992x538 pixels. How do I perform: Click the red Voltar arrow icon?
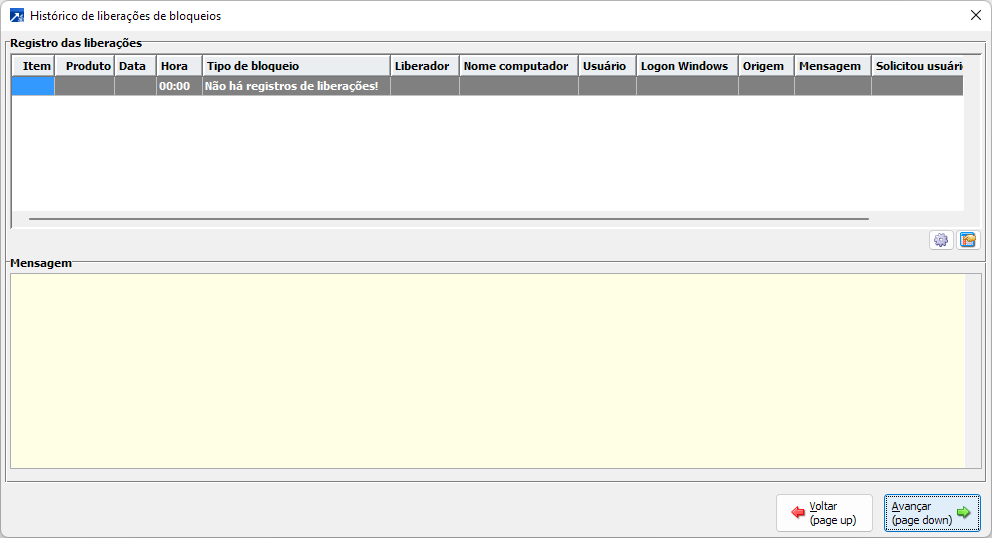798,513
